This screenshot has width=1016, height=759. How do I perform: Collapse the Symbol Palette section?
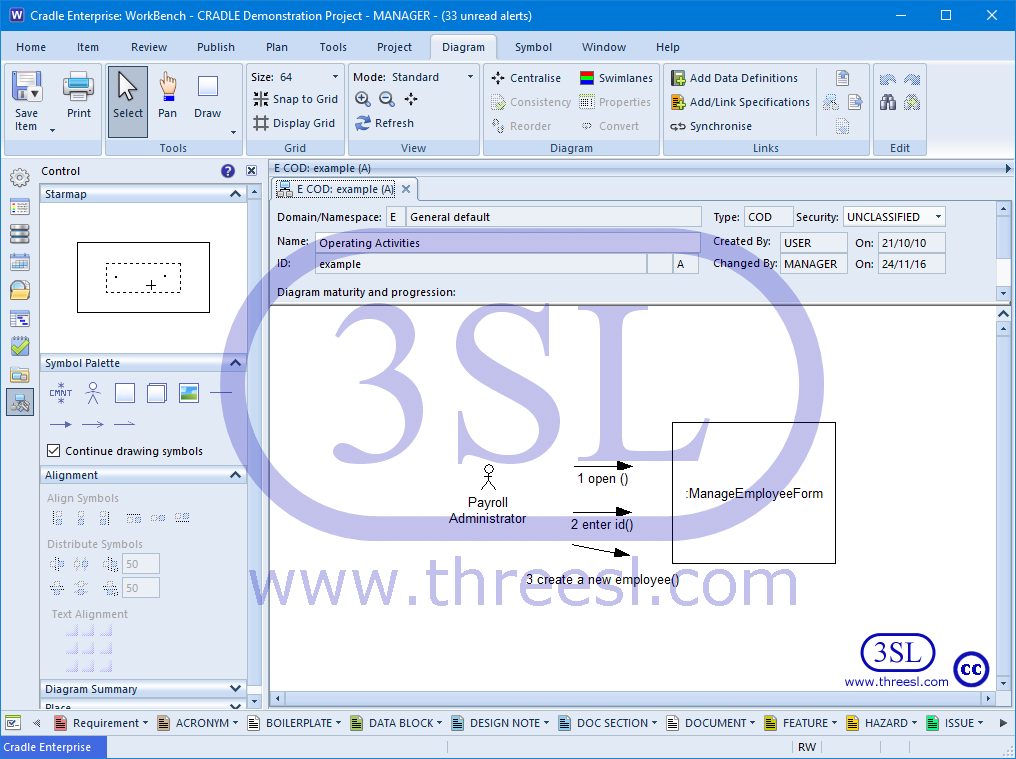pos(235,363)
